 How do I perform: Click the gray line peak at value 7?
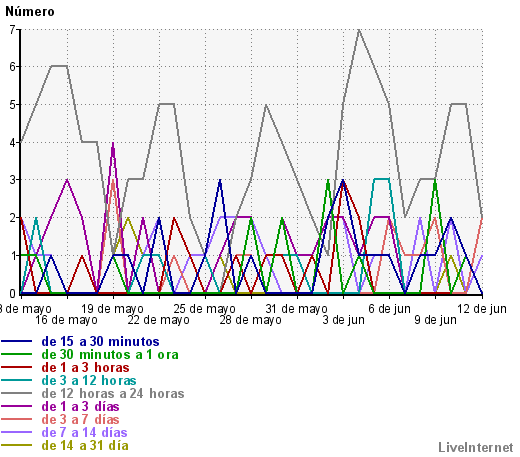point(359,30)
